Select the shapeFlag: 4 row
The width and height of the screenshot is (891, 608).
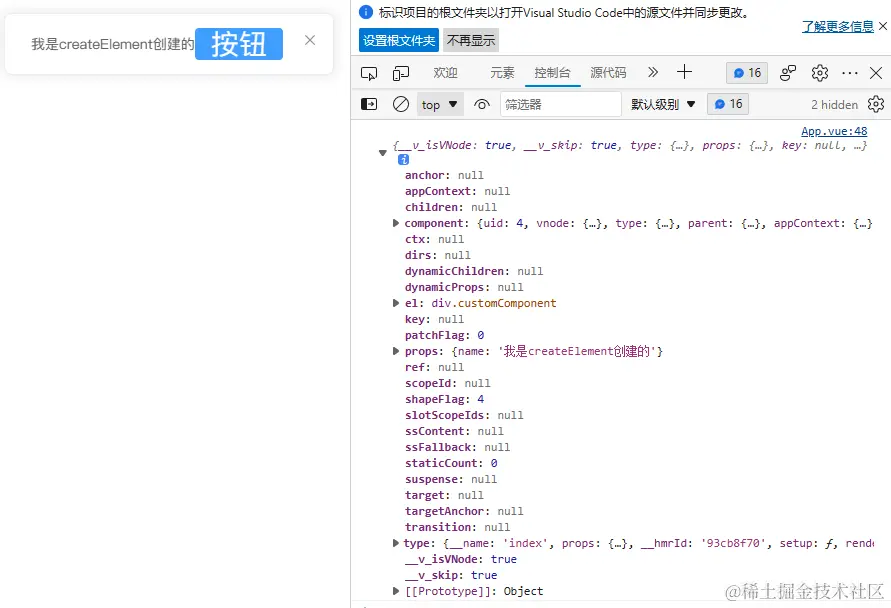click(444, 399)
